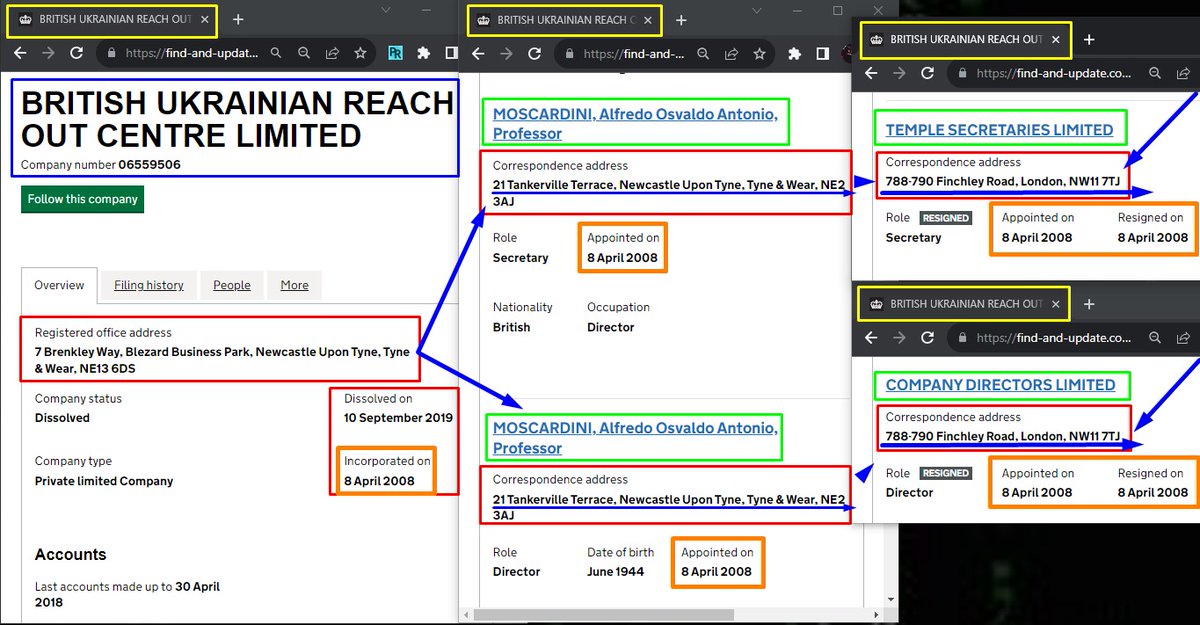Open Extensions puzzle icon in Moscardini window

796,54
